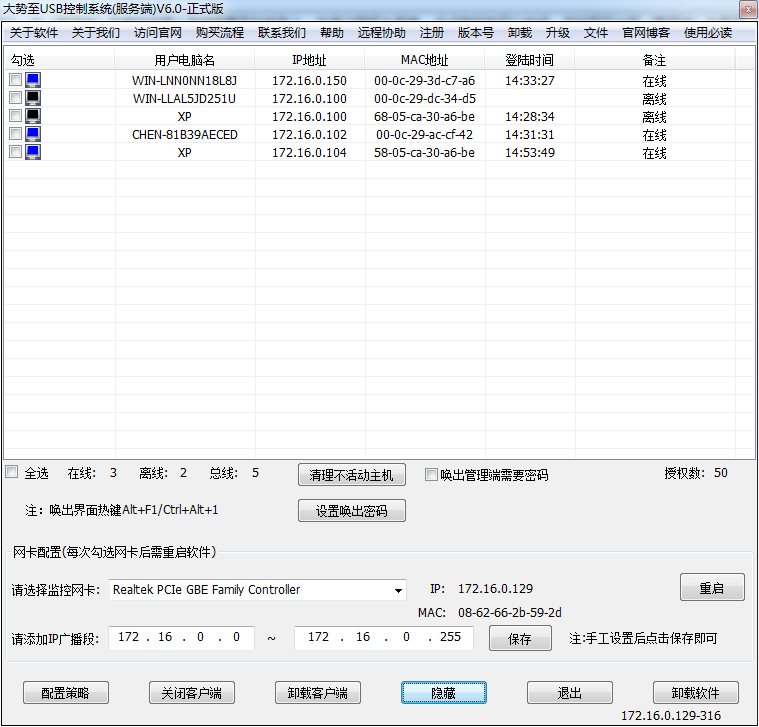Click offline computer icon for XP at 172.16.0.100

click(33, 116)
